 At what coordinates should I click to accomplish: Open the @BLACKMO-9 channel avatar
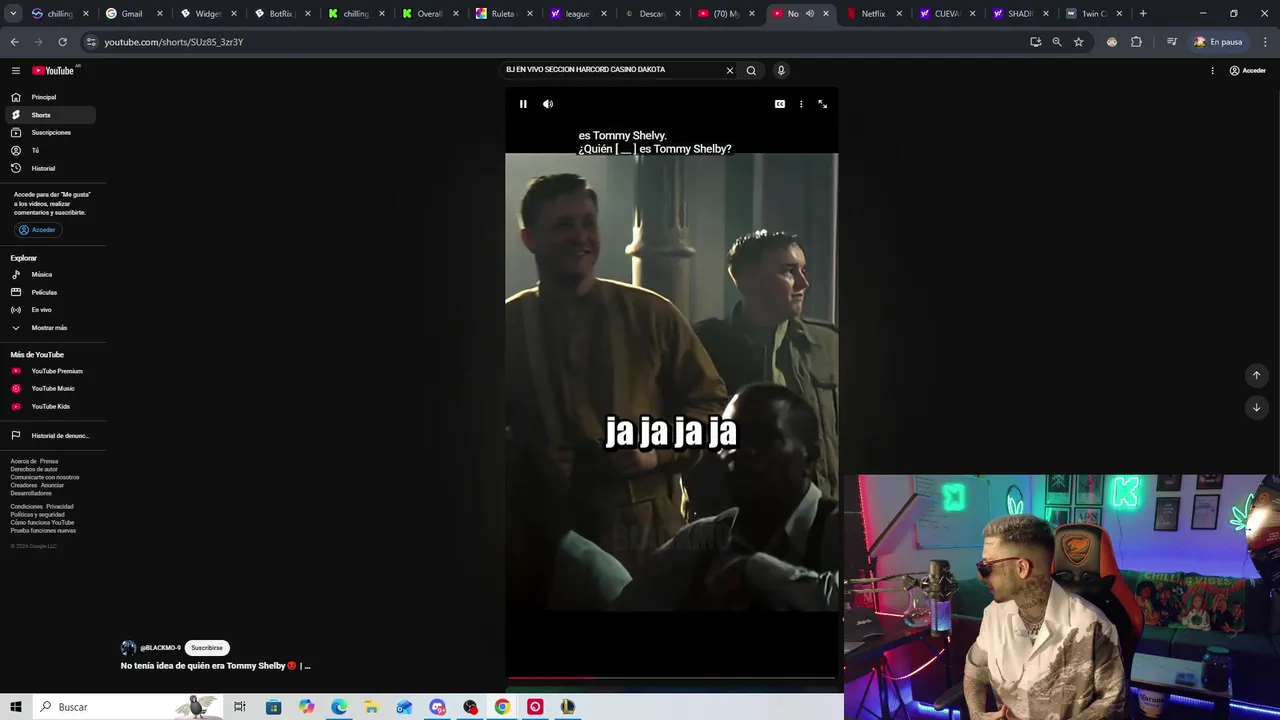pos(128,648)
